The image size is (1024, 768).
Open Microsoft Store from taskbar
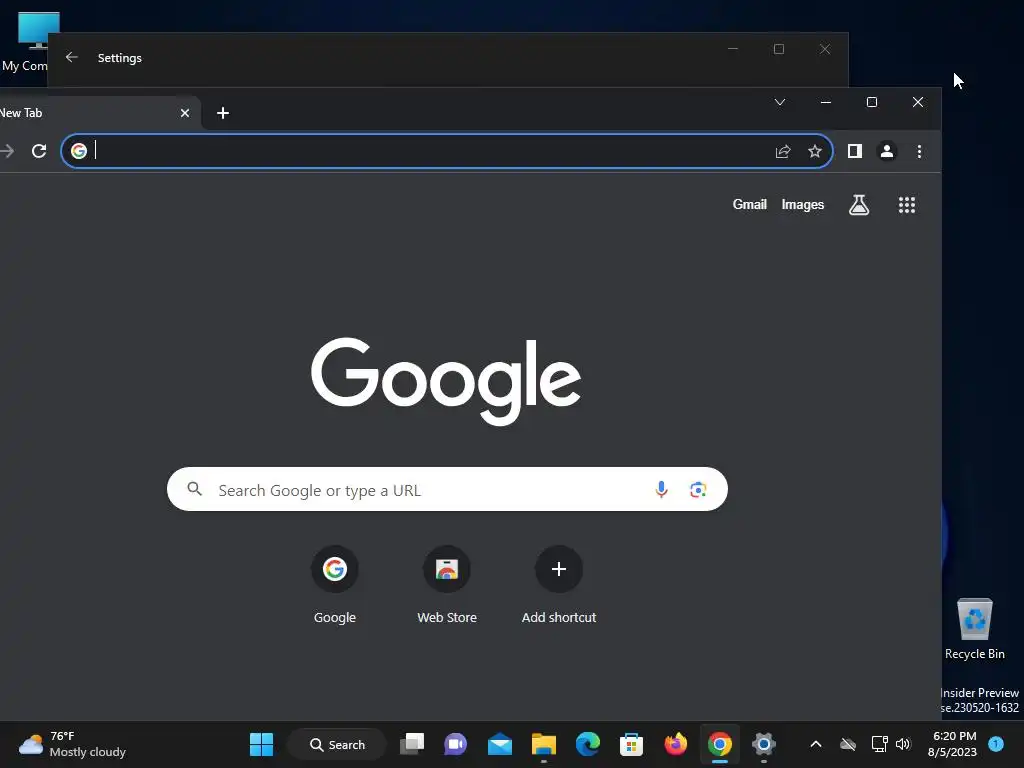632,744
